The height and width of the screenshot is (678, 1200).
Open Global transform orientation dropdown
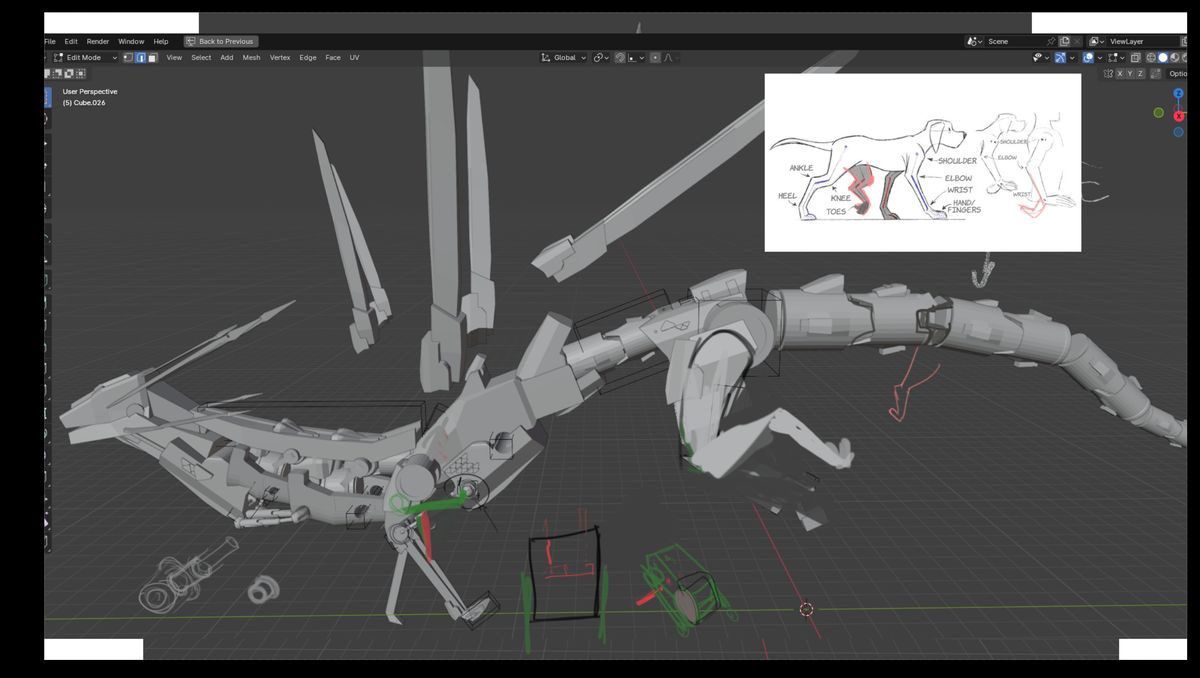[x=564, y=58]
